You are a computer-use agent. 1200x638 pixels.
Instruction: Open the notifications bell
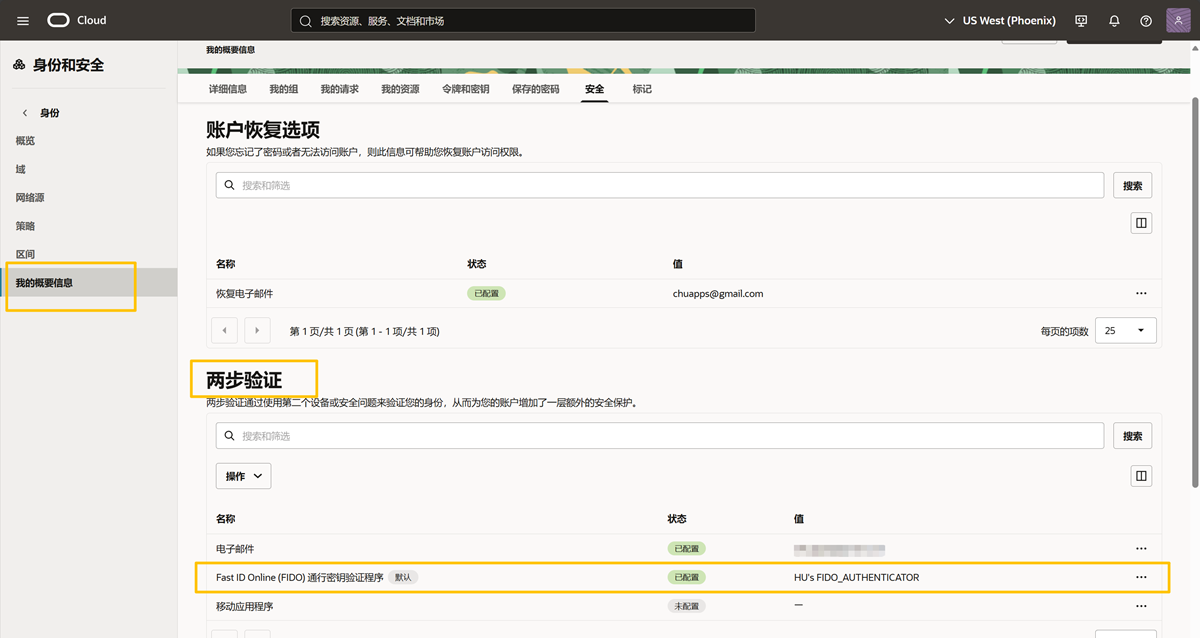point(1114,21)
